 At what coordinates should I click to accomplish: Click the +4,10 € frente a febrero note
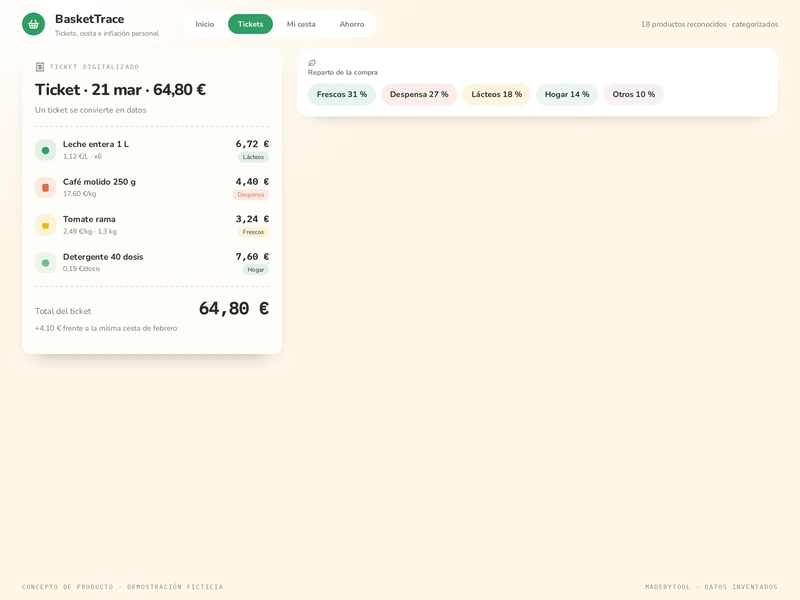106,328
